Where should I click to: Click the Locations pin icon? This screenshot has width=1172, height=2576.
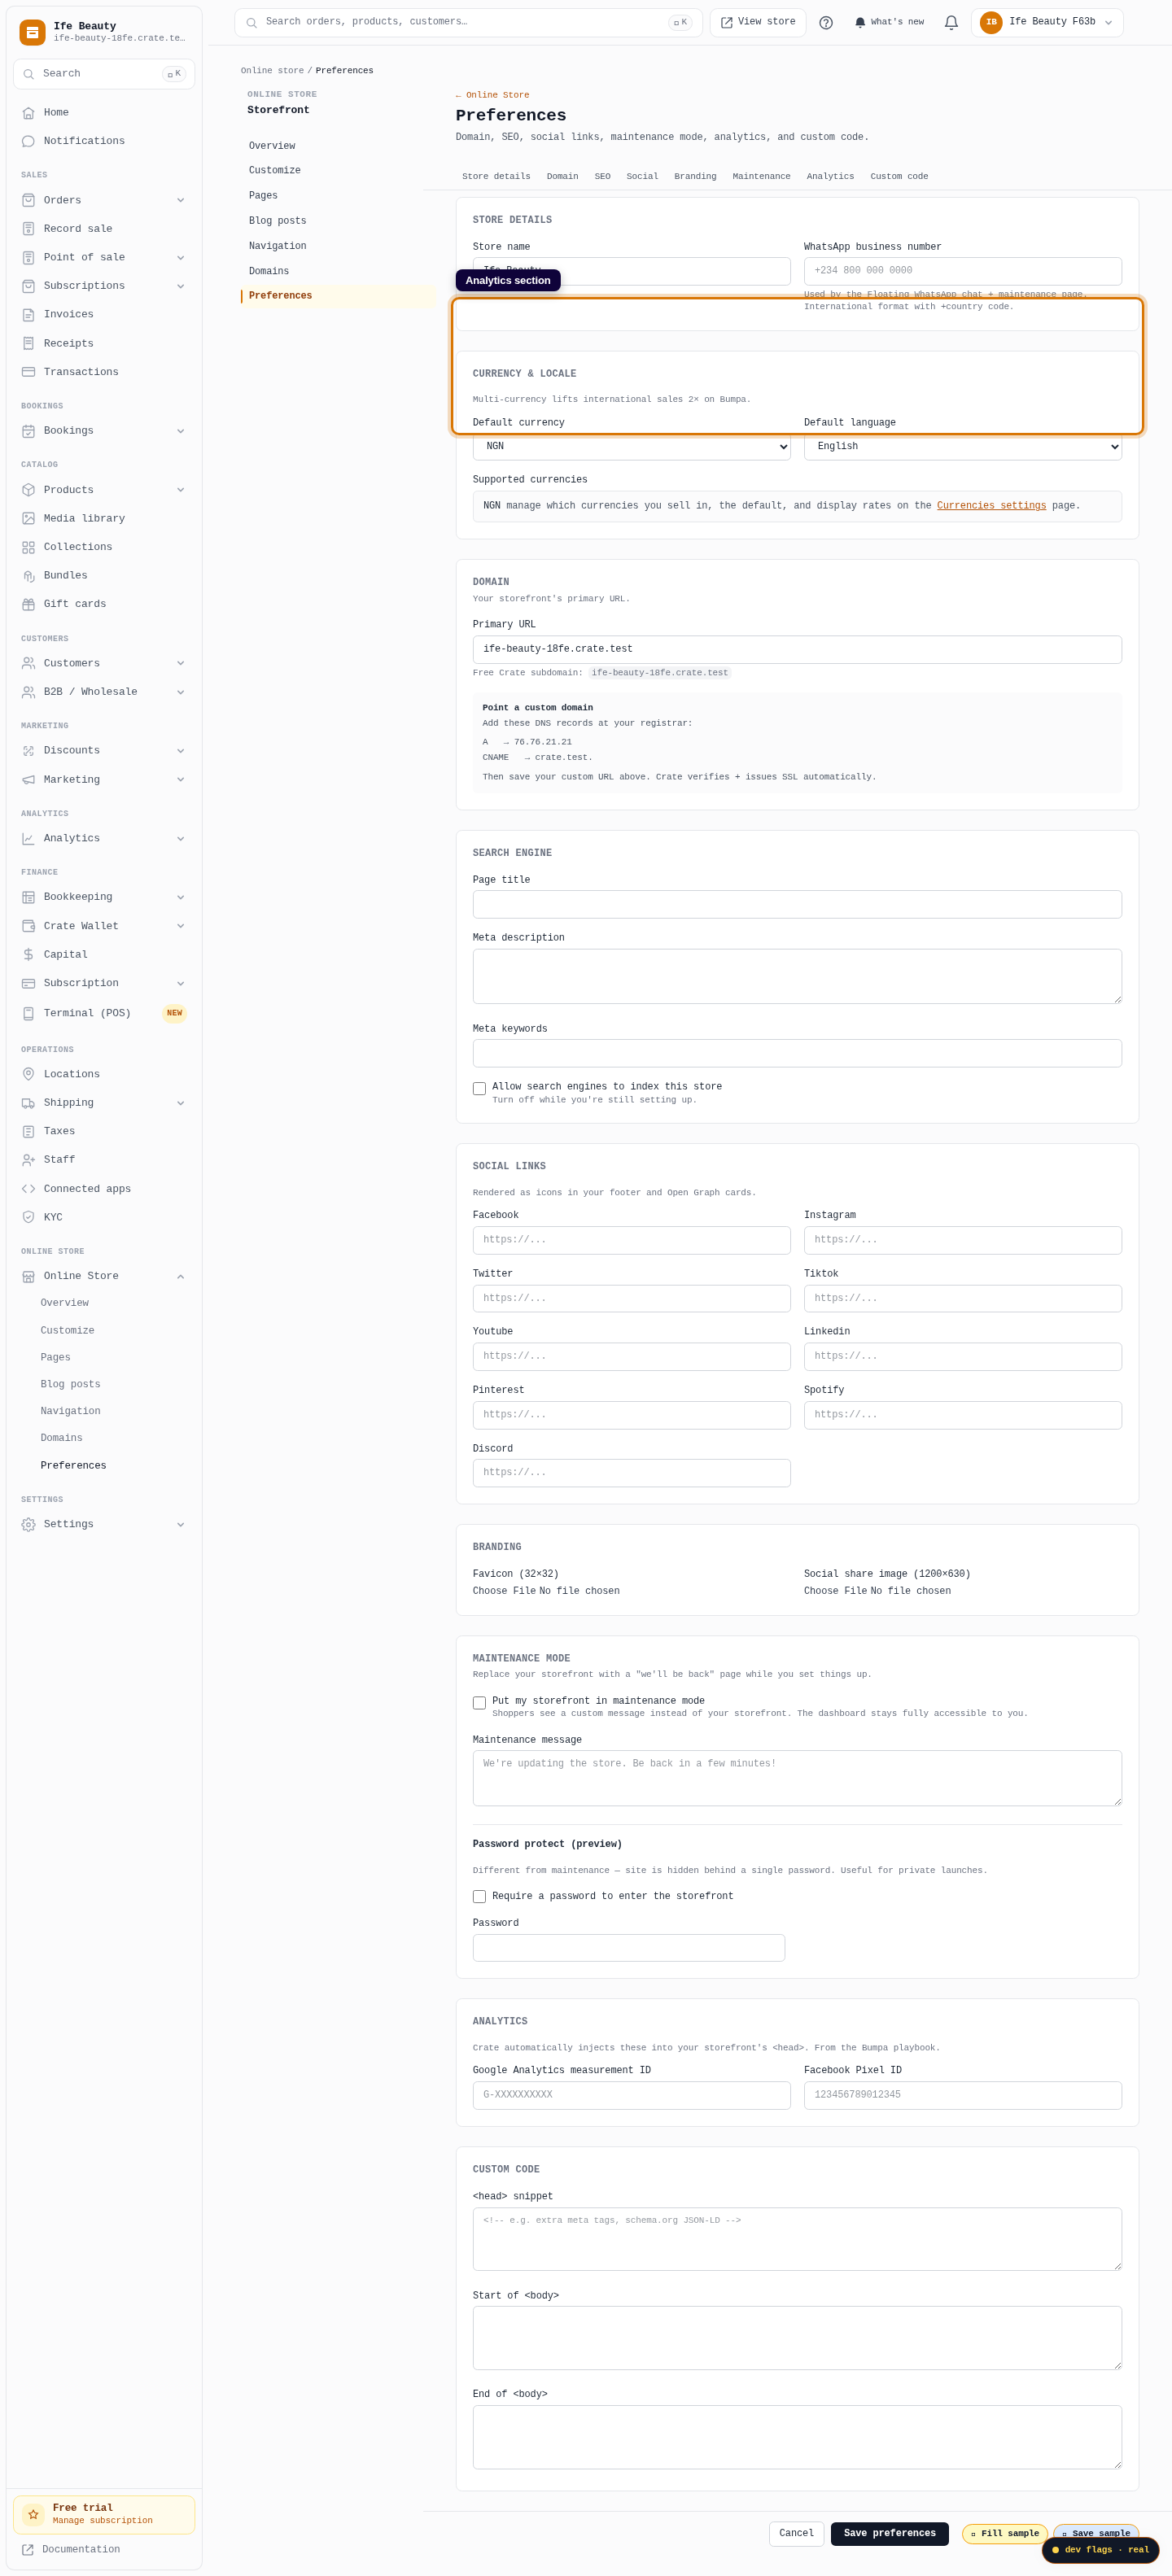tap(28, 1074)
